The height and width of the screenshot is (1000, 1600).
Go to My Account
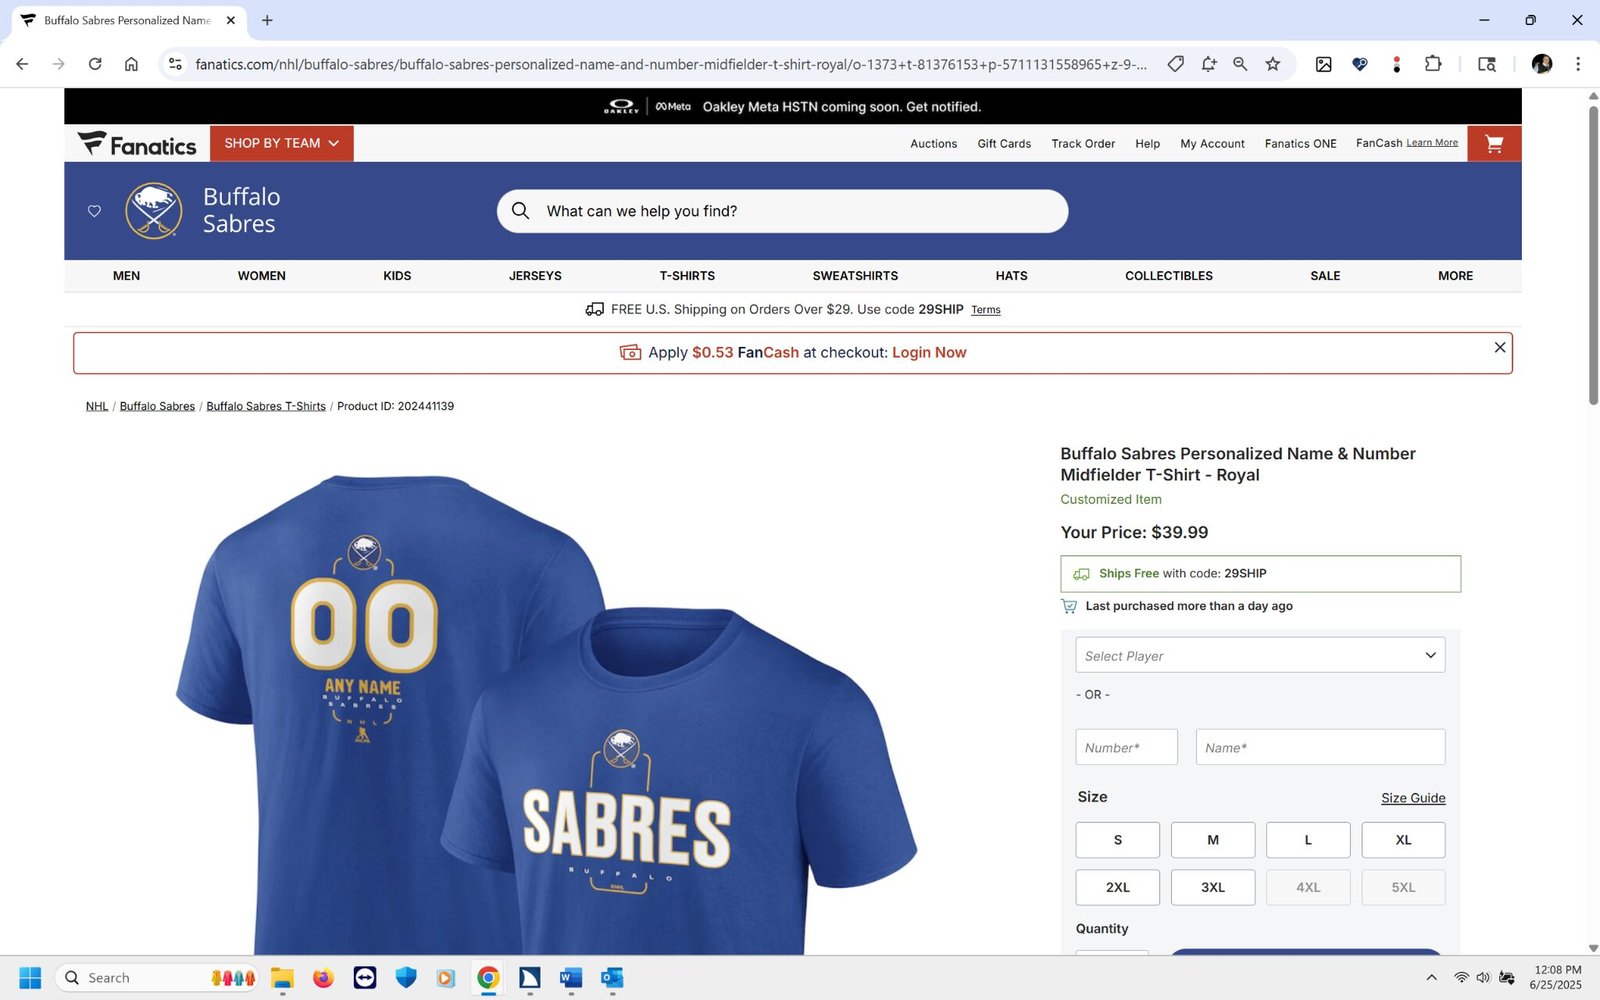click(x=1212, y=144)
